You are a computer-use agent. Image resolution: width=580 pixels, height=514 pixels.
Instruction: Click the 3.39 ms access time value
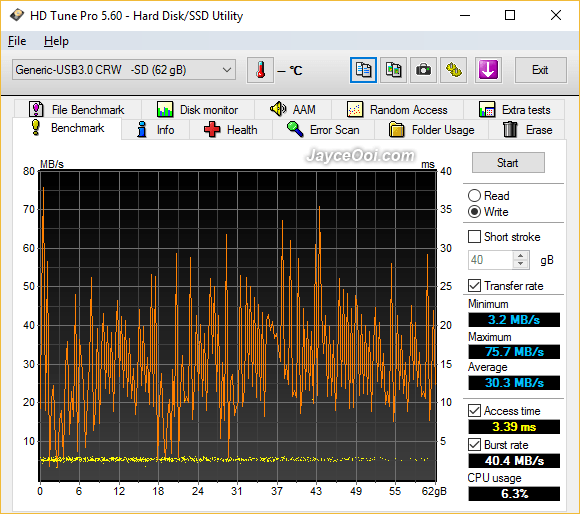(514, 427)
